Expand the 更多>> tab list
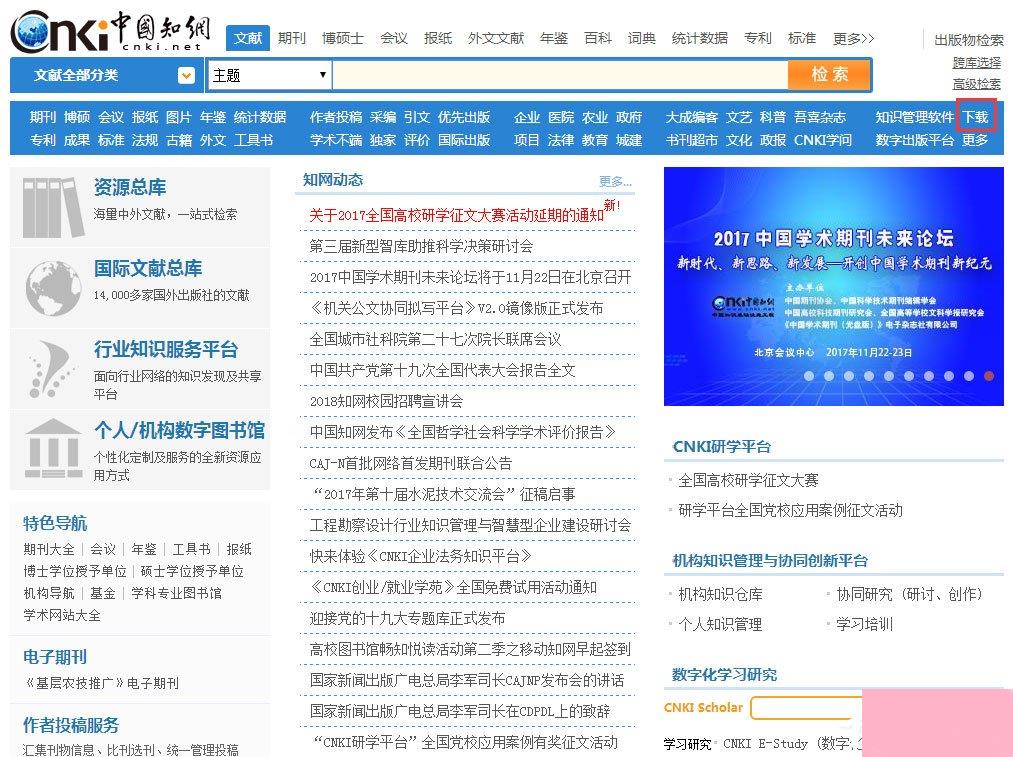Screen dimensions: 1013x757 click(x=853, y=39)
